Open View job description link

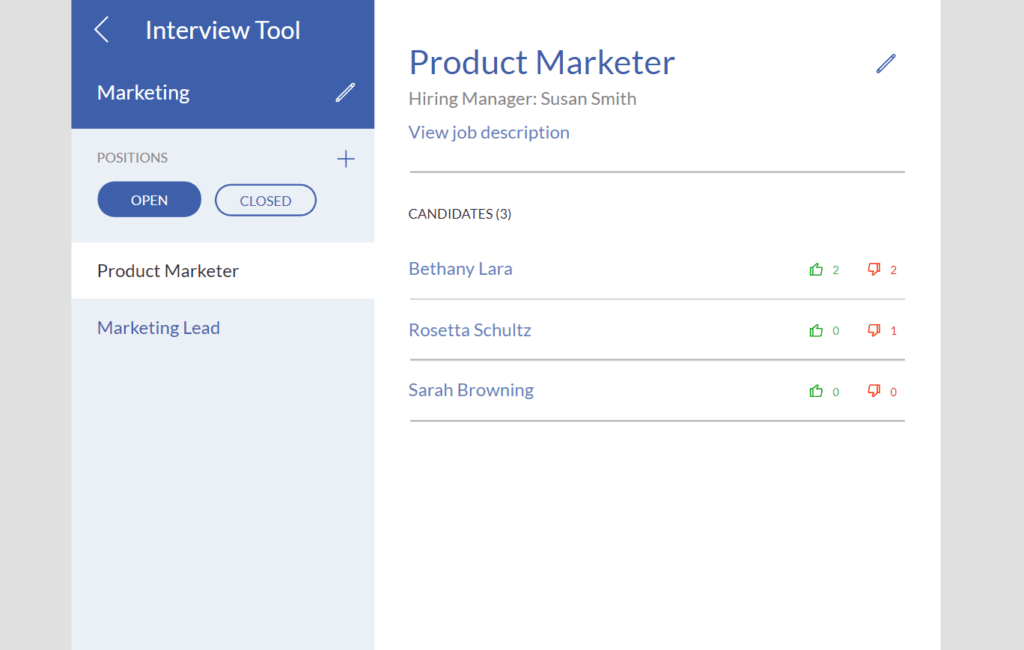(488, 132)
